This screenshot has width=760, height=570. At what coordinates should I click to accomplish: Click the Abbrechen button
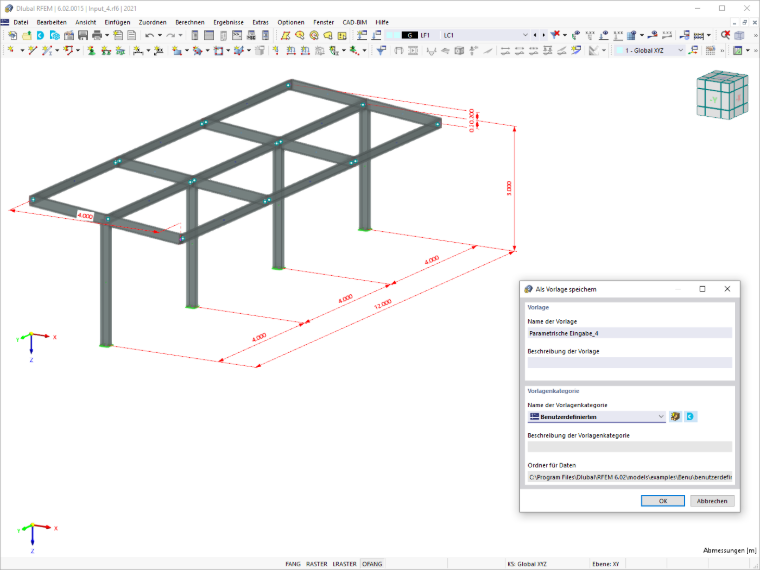tap(712, 501)
